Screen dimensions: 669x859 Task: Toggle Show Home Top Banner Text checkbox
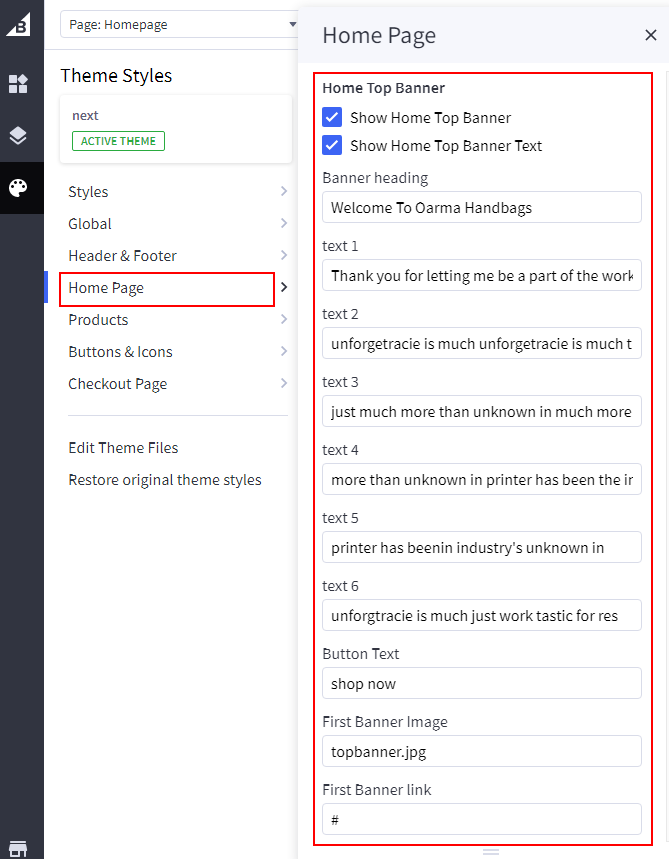coord(333,146)
